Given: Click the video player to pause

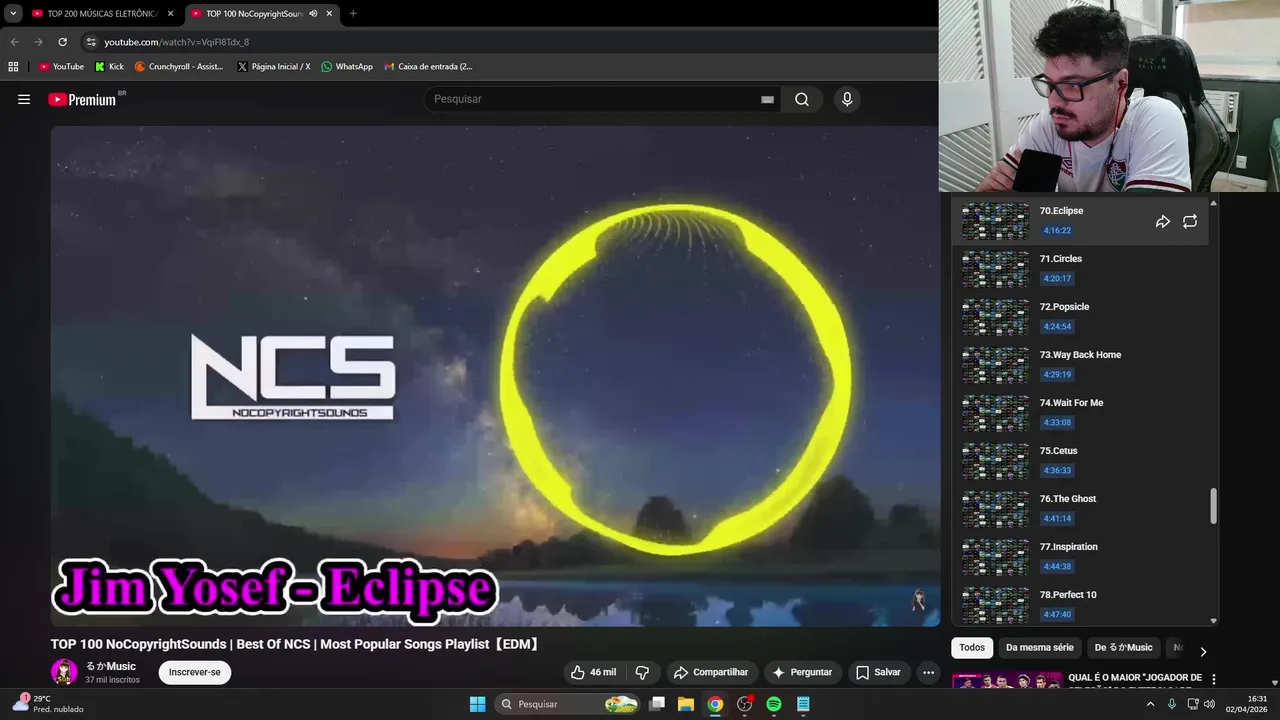Looking at the screenshot, I should tap(495, 376).
